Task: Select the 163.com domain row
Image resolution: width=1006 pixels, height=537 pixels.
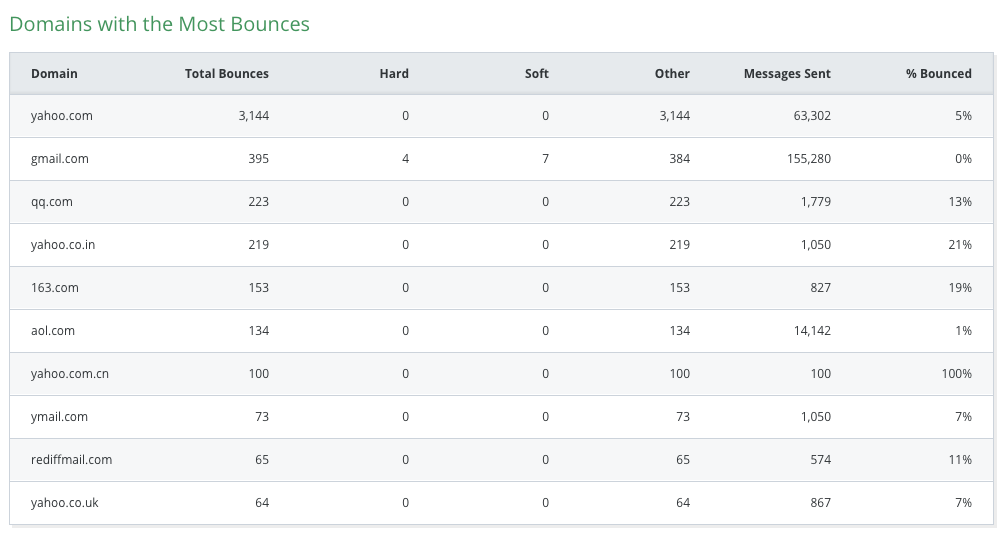Action: click(x=55, y=288)
